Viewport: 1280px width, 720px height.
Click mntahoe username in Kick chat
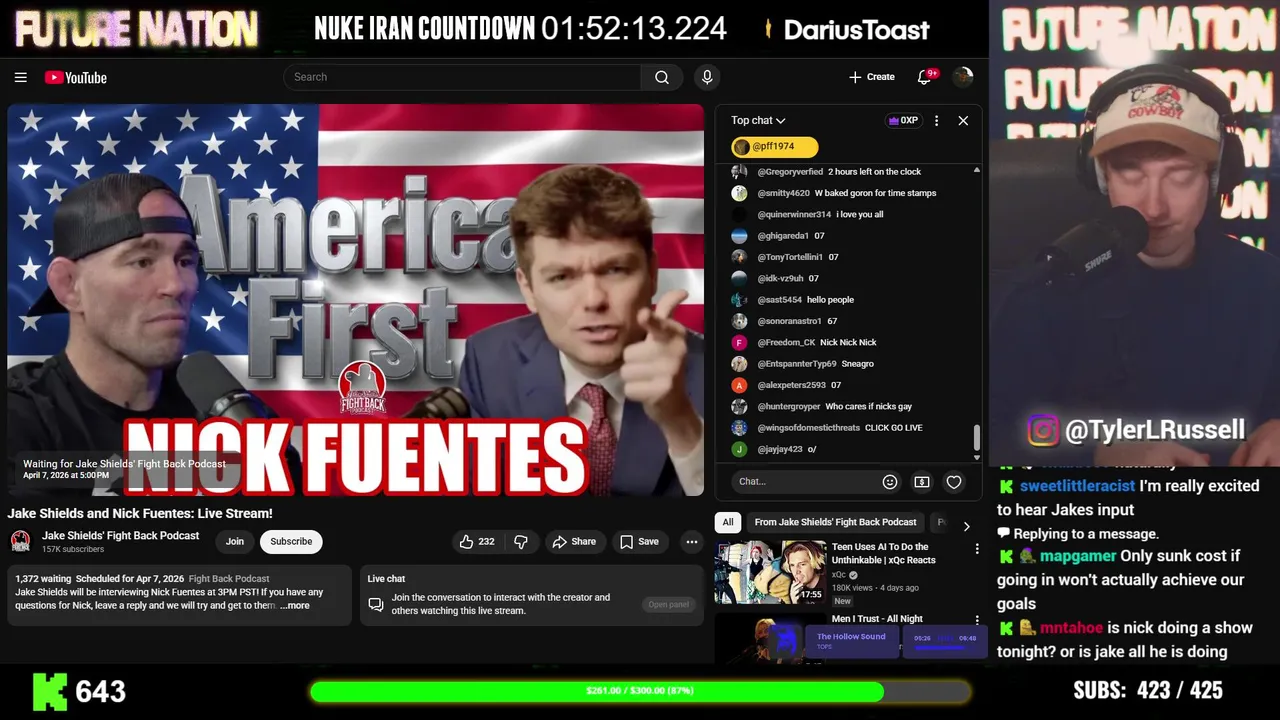tap(1071, 628)
